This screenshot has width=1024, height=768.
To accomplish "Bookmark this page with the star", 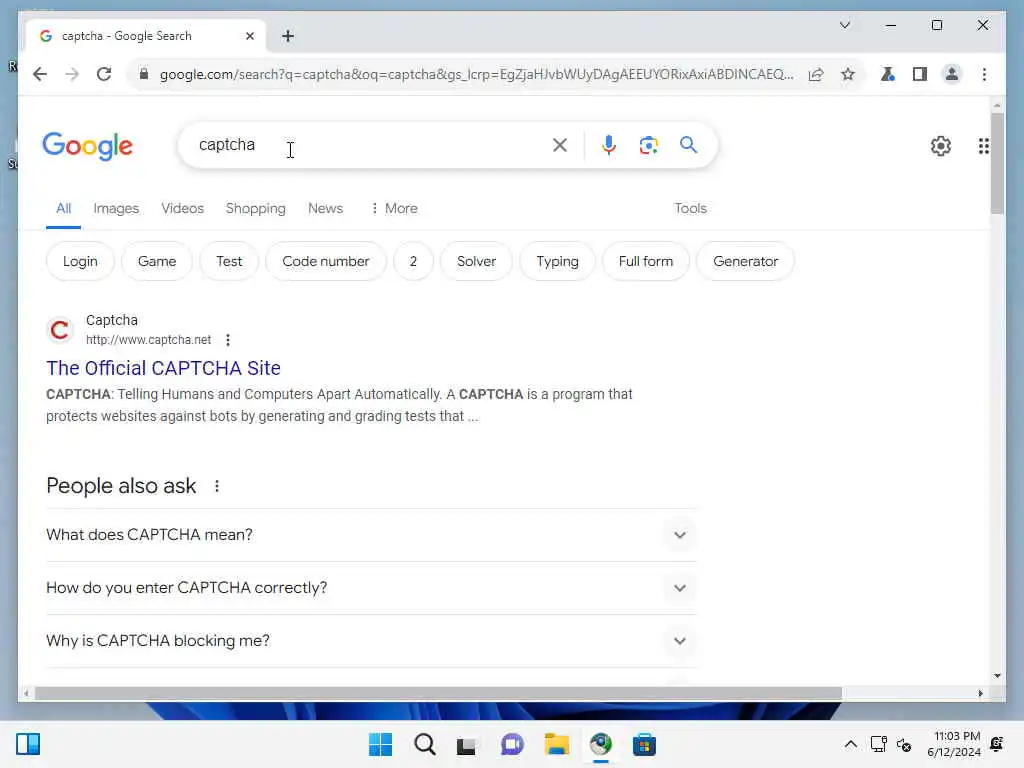I will tap(848, 74).
